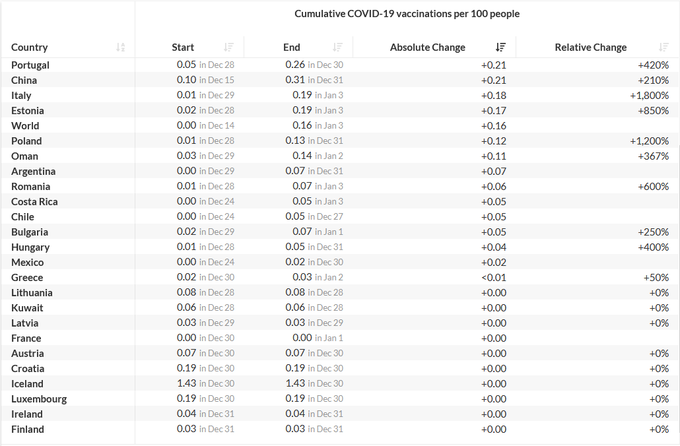Viewport: 680px width, 446px height.
Task: Select the Romania row name
Action: point(31,187)
